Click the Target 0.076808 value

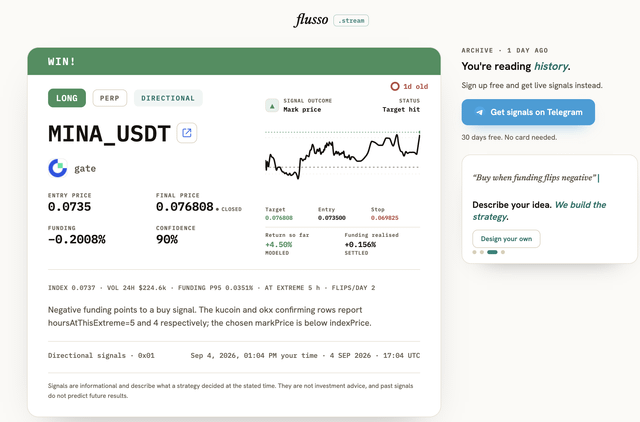point(279,218)
